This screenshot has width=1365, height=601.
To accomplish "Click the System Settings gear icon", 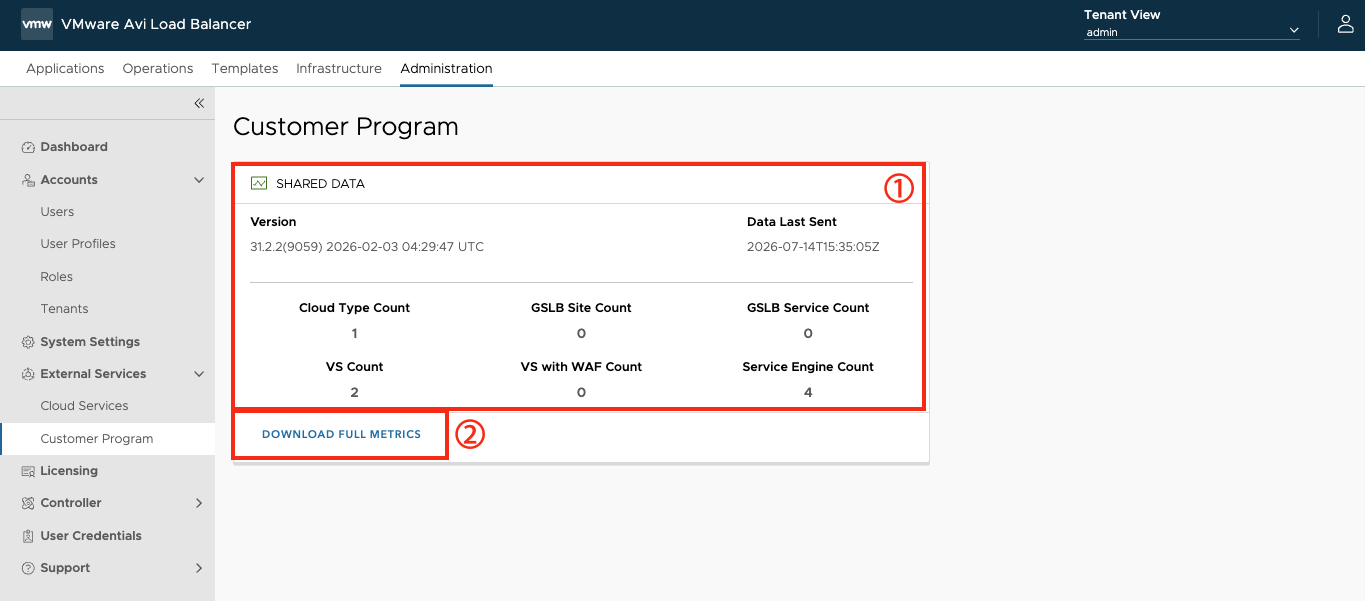I will (x=28, y=342).
